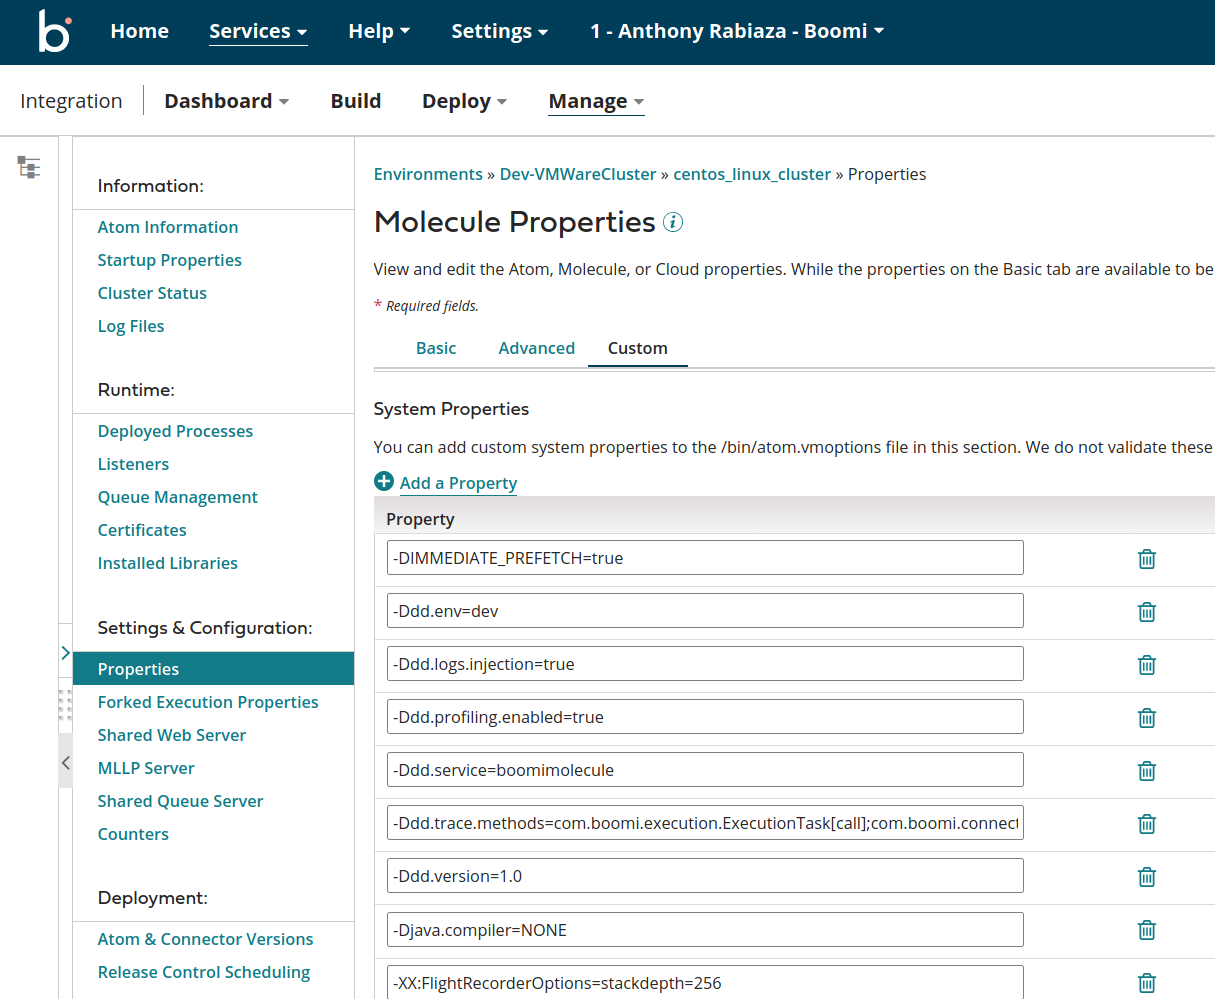Switch to the Basic tab

point(436,348)
